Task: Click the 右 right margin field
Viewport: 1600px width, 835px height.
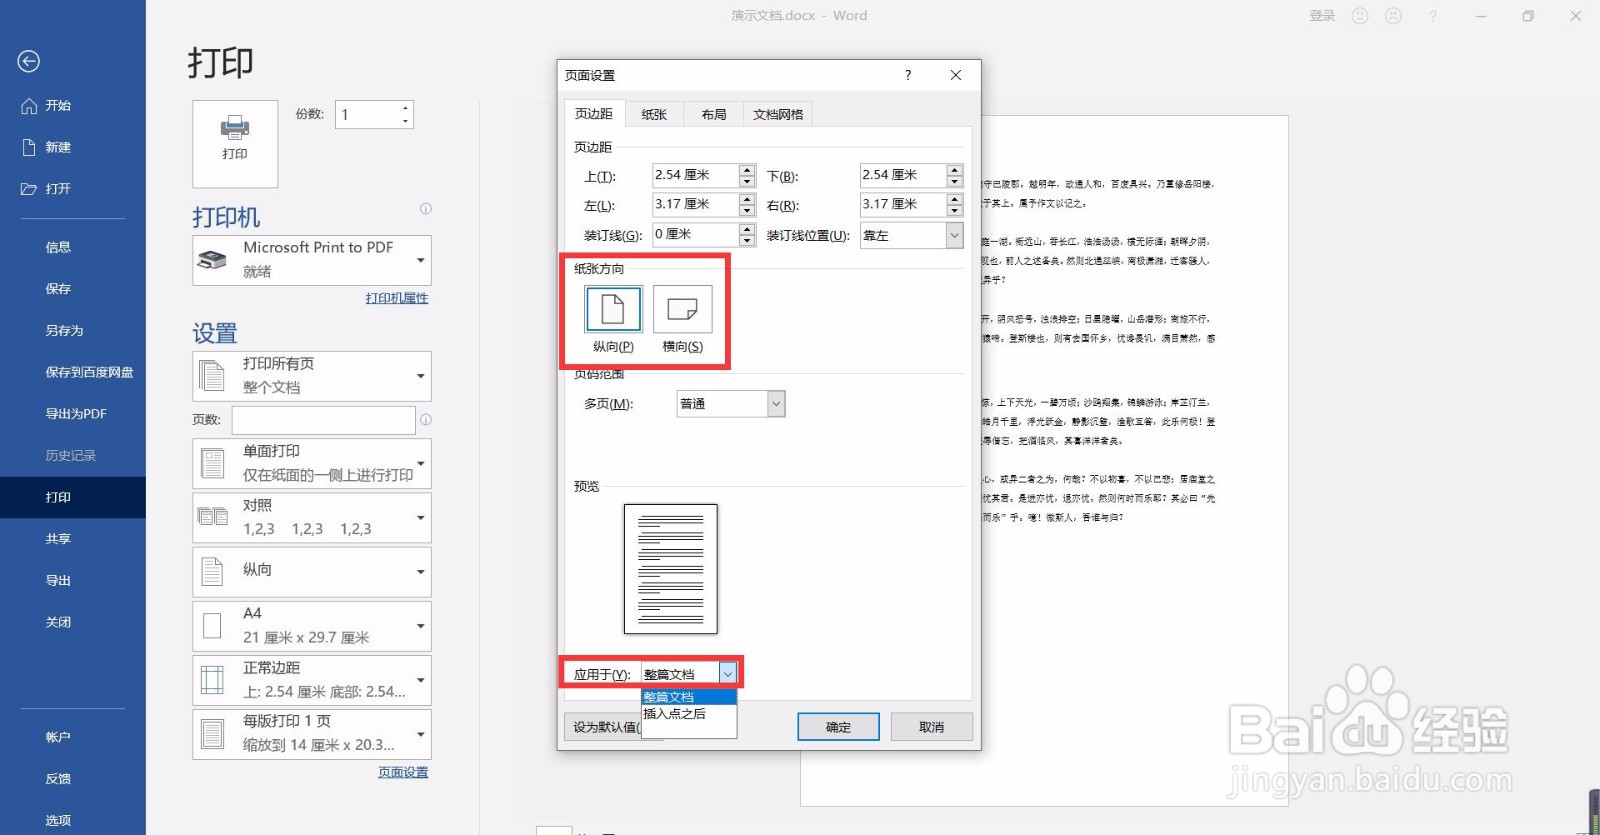Action: click(x=903, y=204)
